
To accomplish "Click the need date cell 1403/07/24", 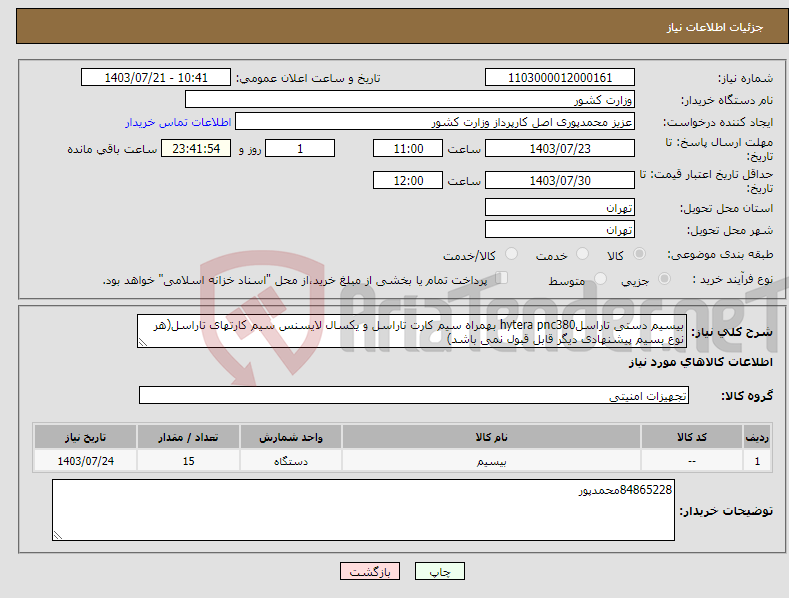I will pos(86,461).
